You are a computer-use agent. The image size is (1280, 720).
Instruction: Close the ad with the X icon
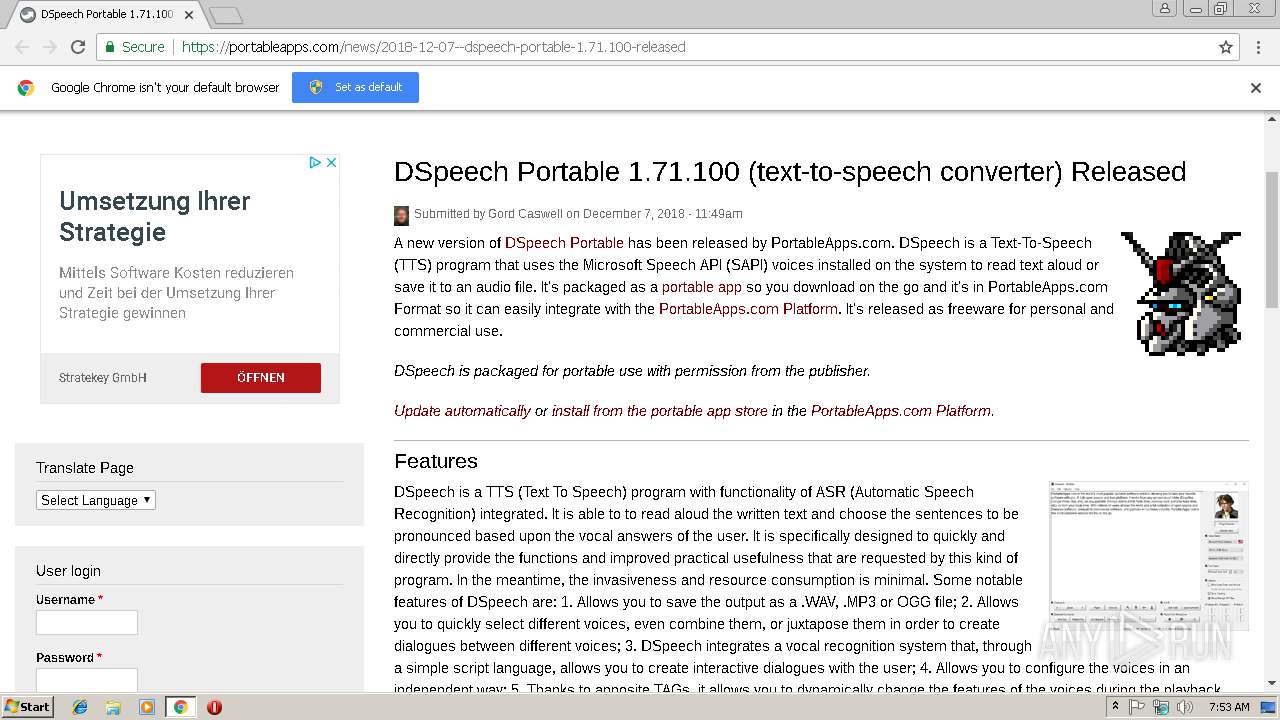(x=331, y=162)
